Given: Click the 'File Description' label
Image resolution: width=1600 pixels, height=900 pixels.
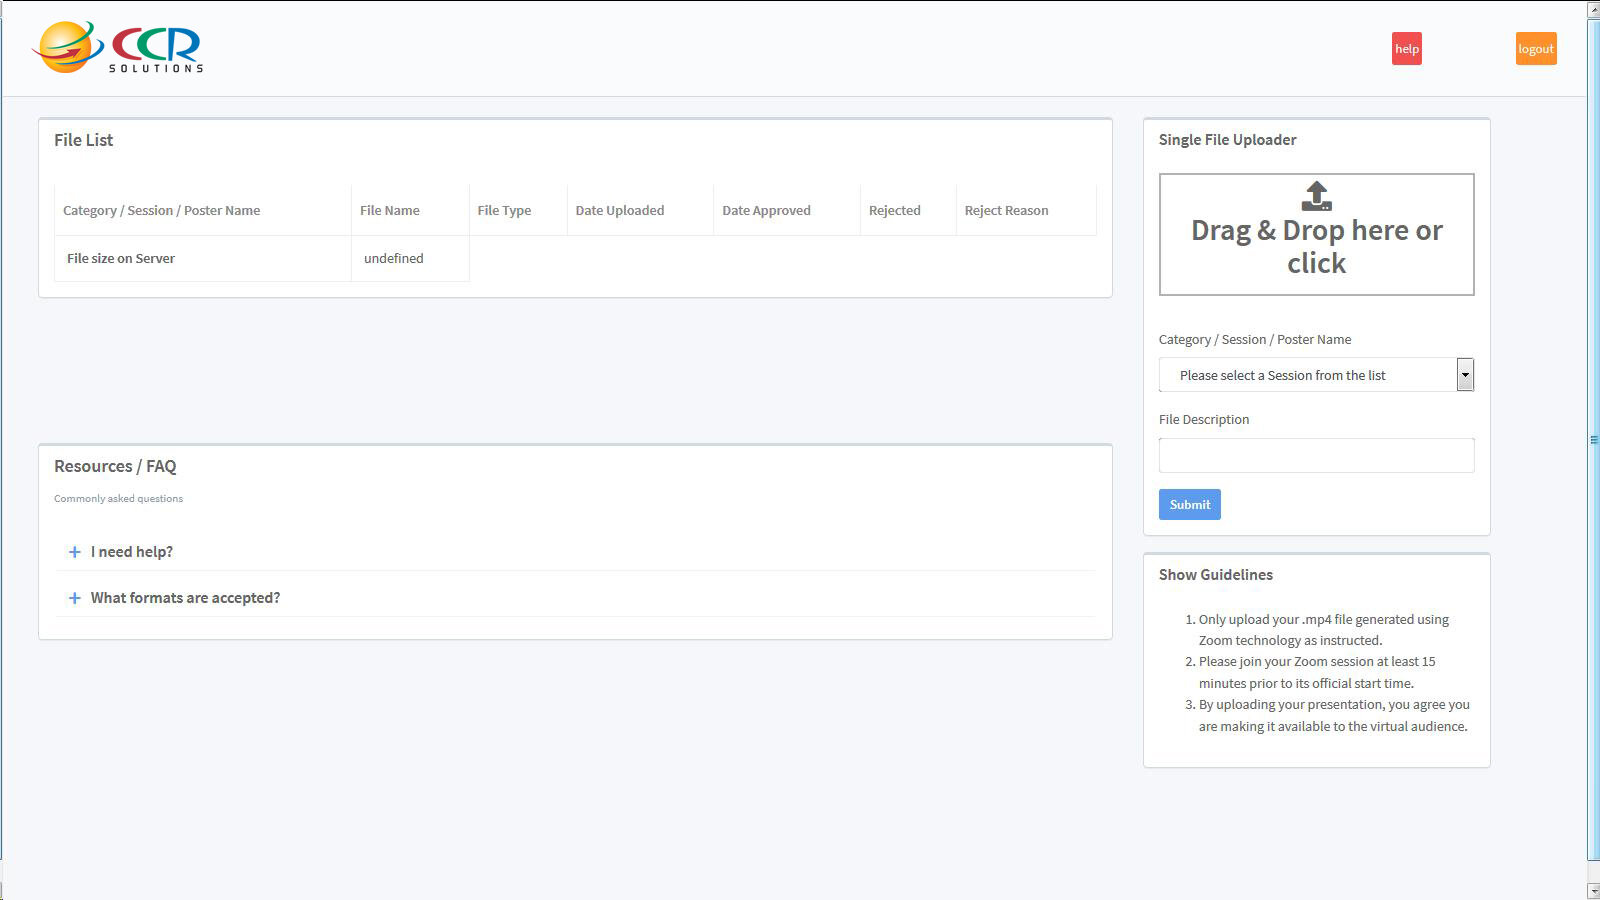Looking at the screenshot, I should pyautogui.click(x=1204, y=419).
